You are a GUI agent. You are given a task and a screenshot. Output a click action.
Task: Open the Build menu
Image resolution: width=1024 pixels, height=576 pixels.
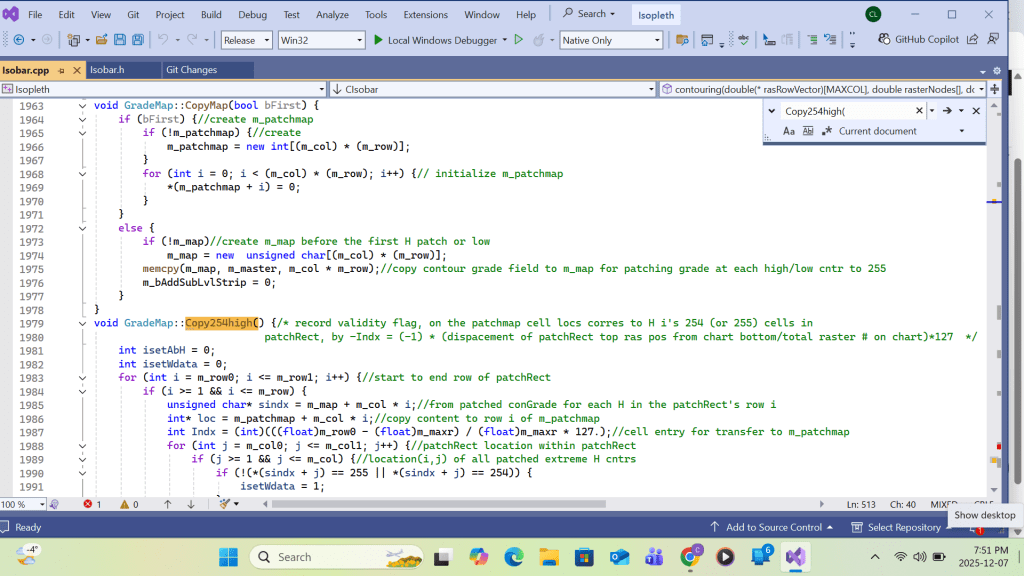[211, 15]
